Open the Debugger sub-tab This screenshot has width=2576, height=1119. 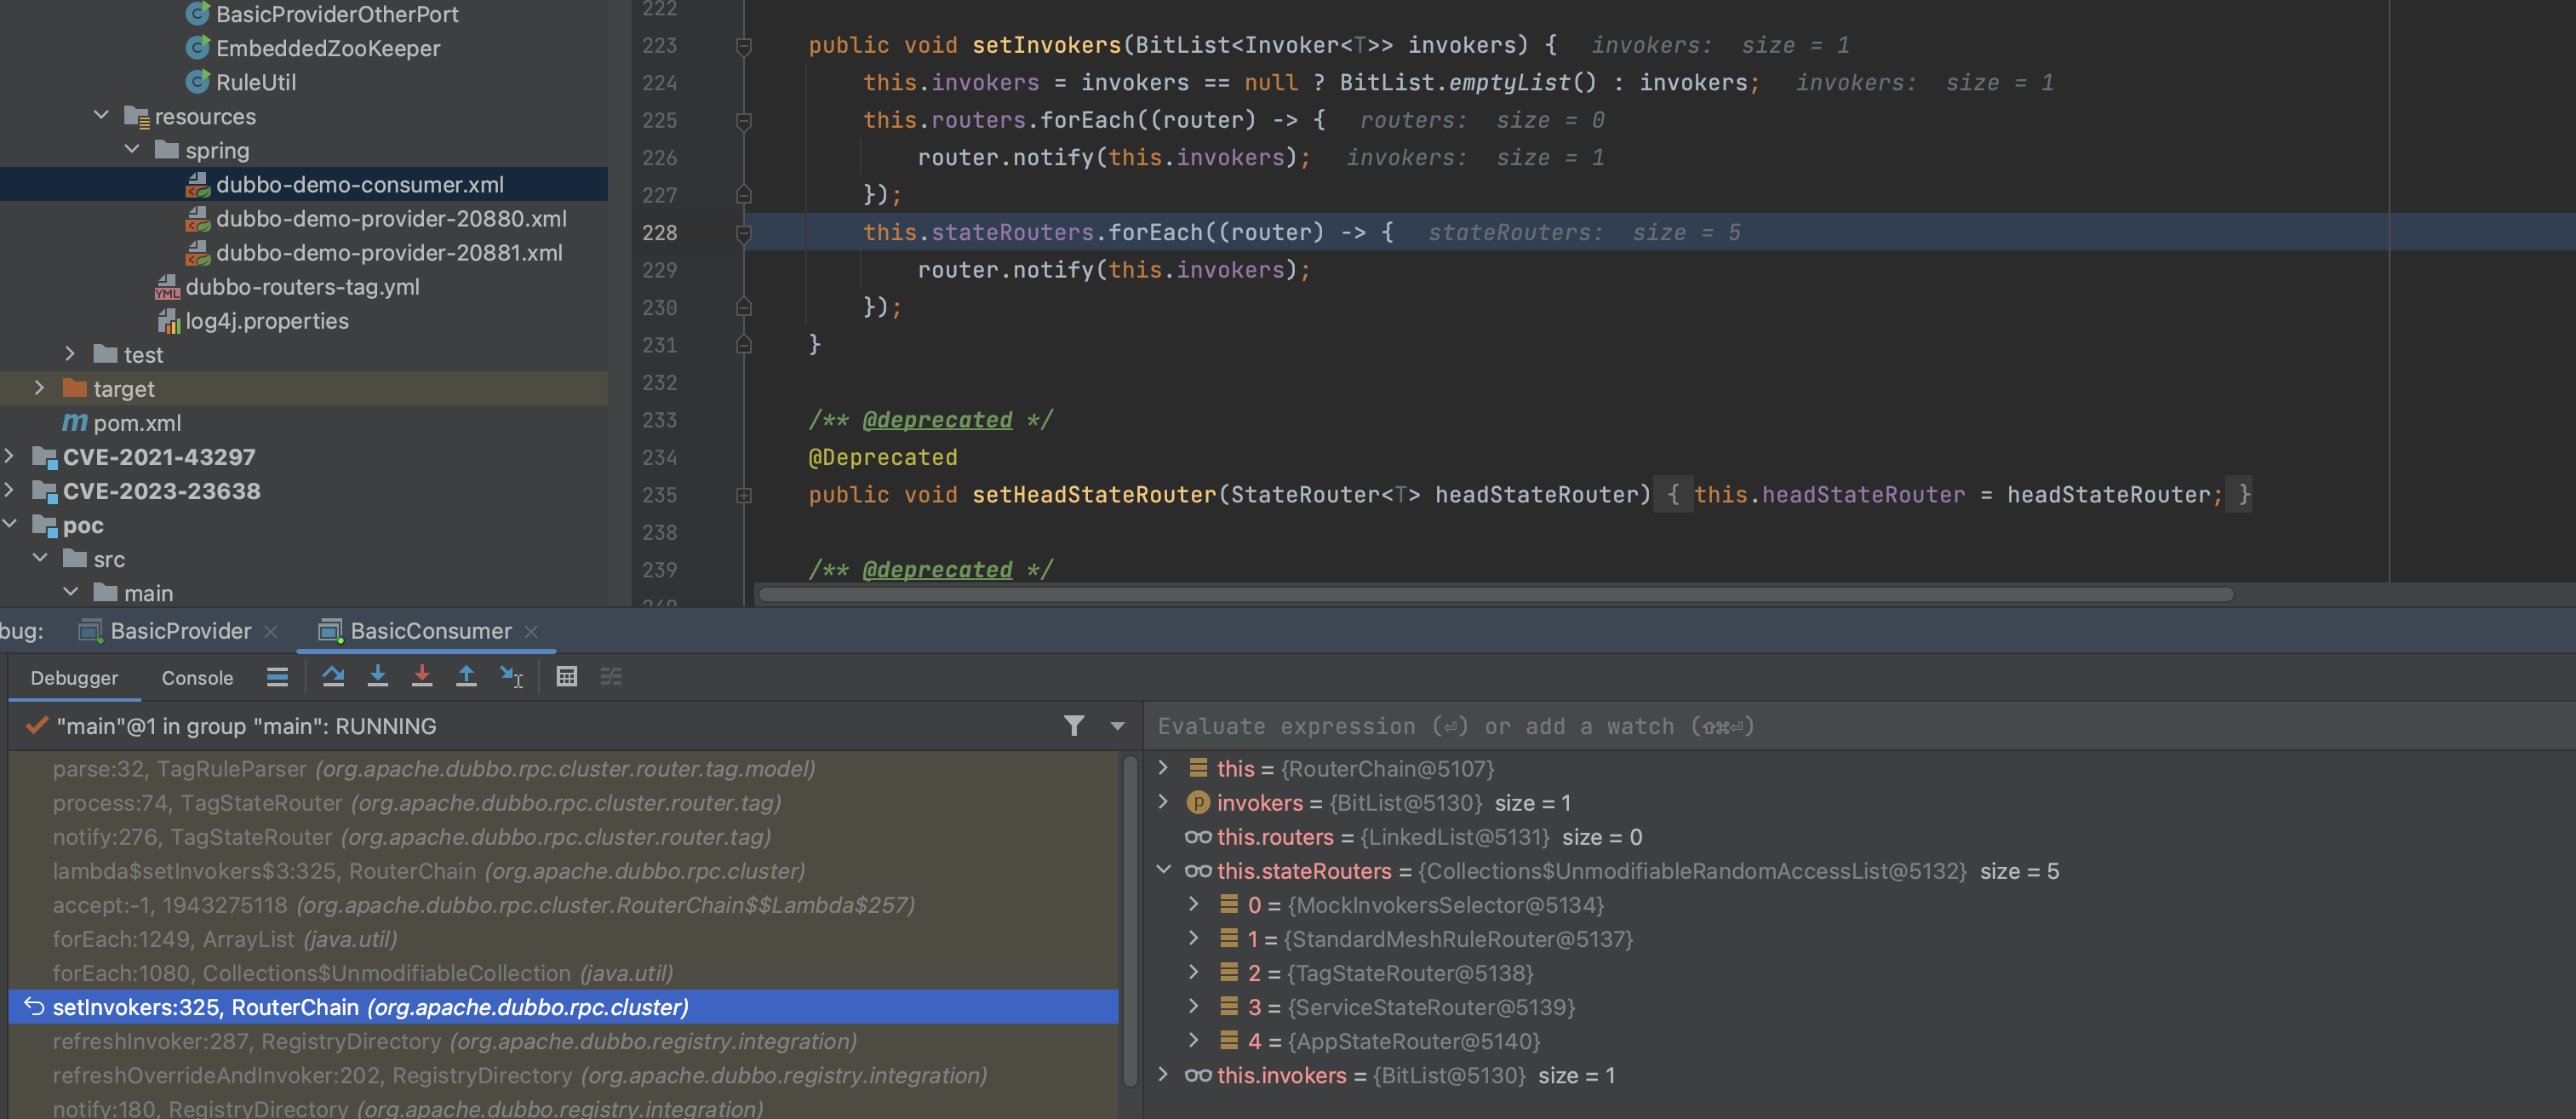[74, 678]
